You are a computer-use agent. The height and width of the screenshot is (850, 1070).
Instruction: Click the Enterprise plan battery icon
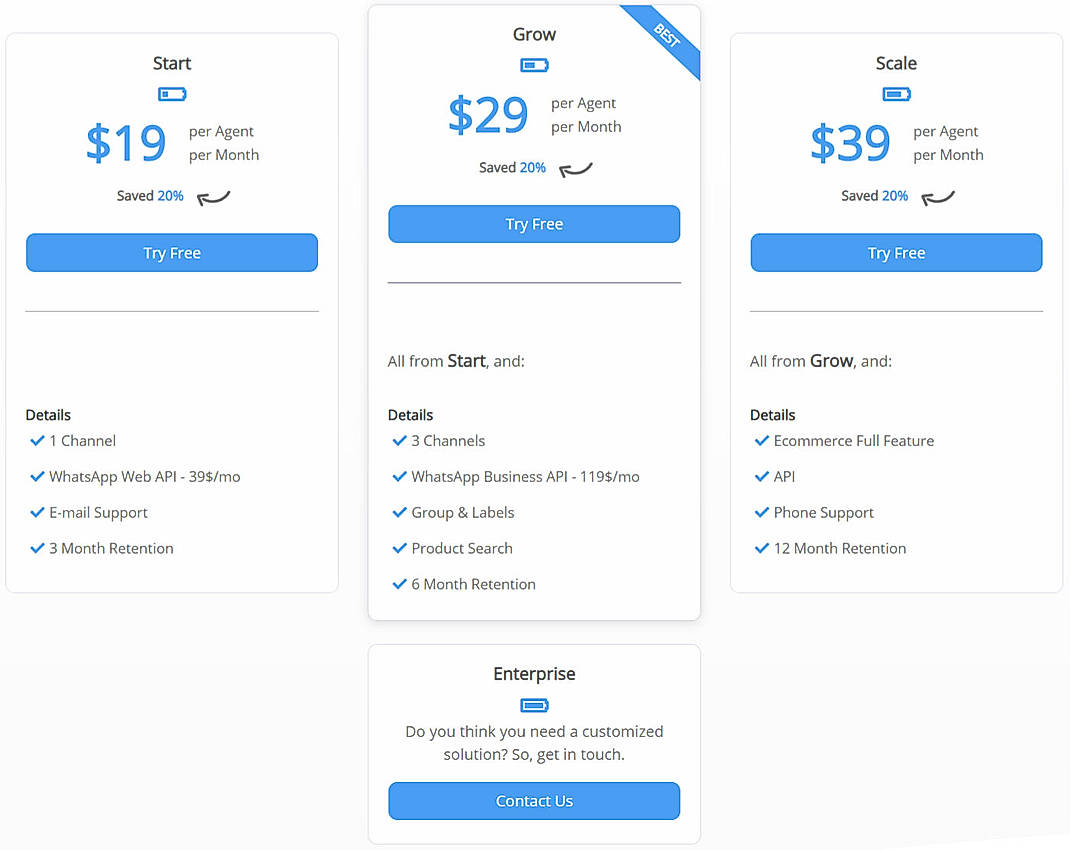(x=534, y=705)
